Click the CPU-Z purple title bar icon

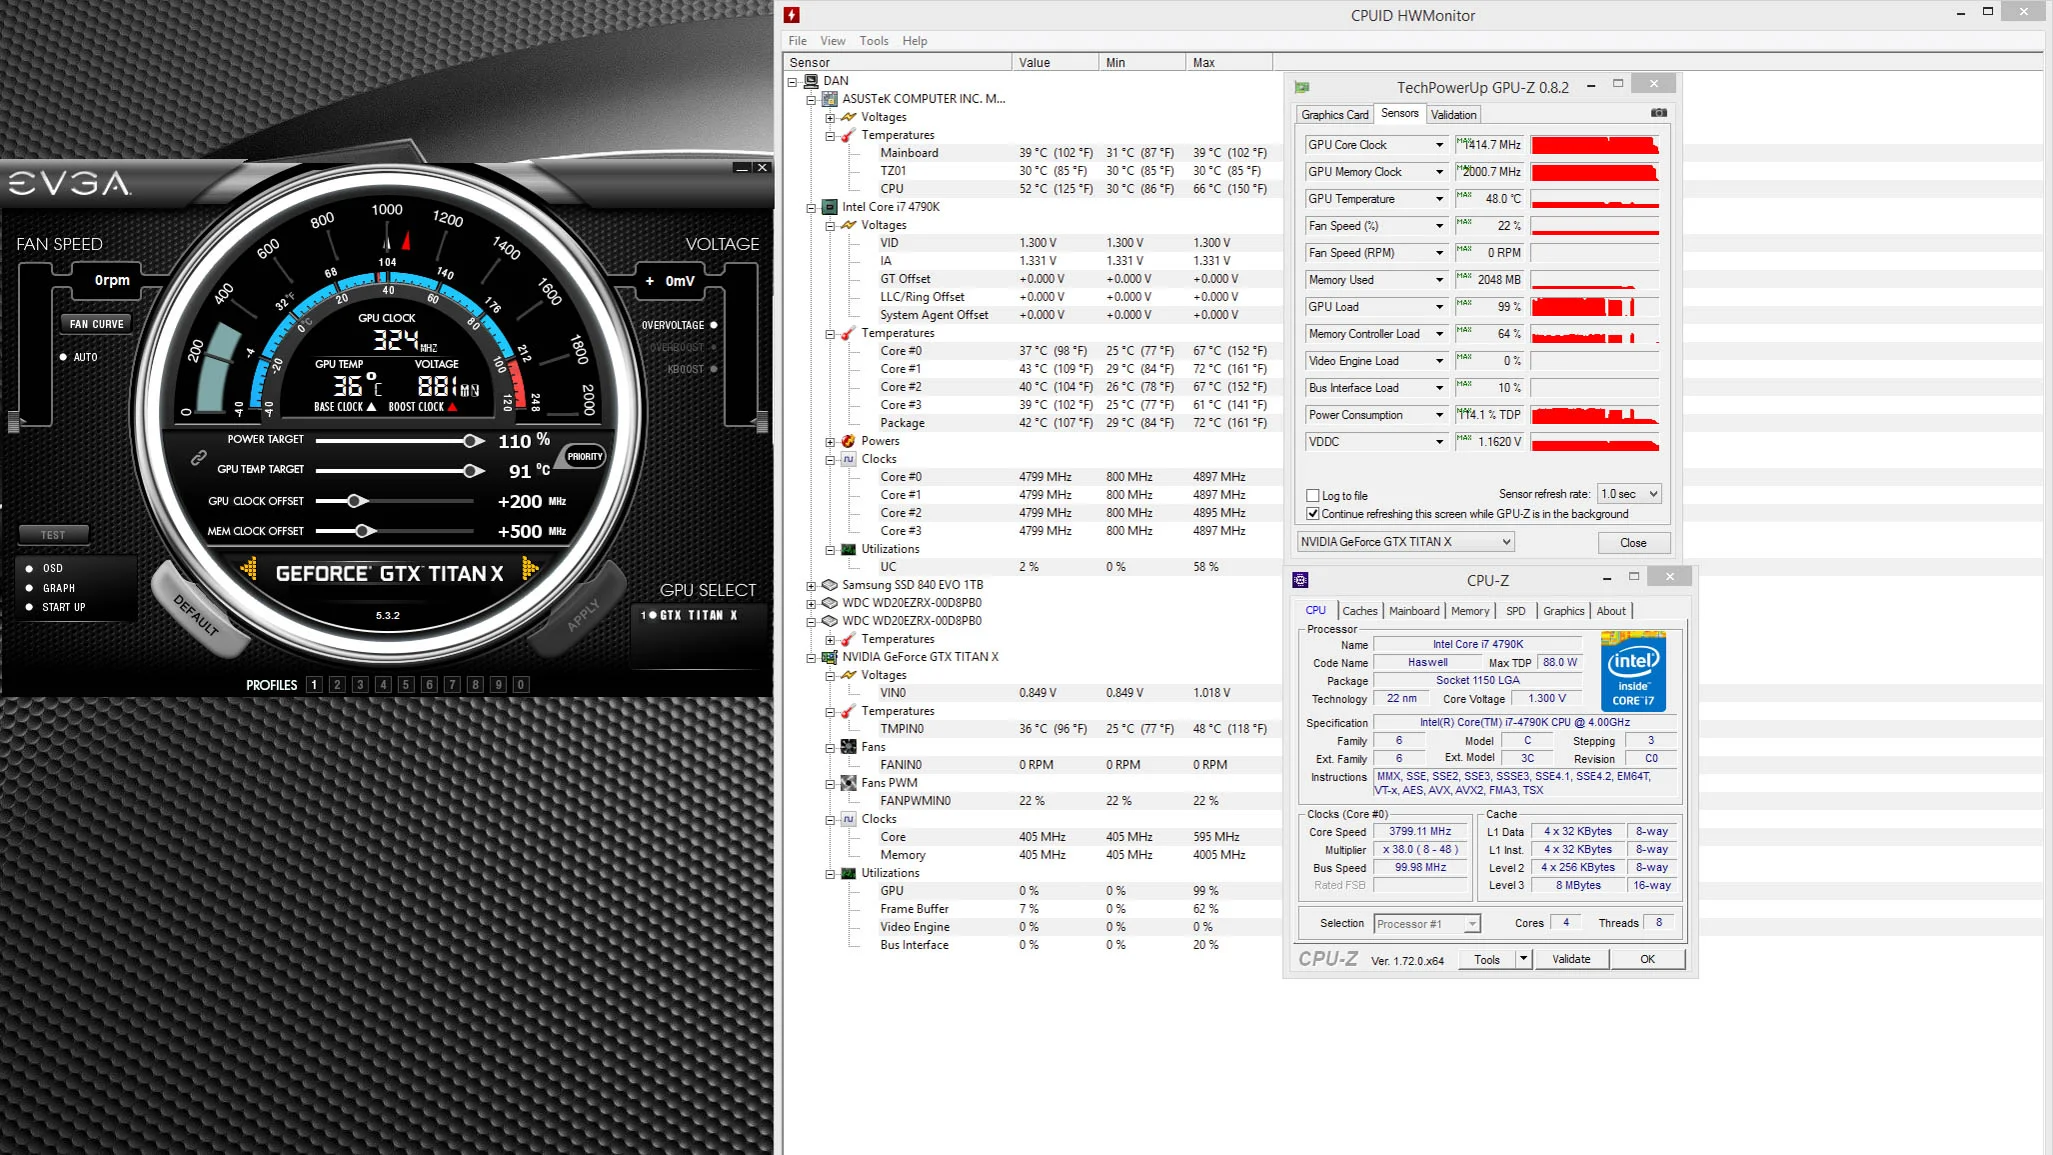pyautogui.click(x=1300, y=580)
